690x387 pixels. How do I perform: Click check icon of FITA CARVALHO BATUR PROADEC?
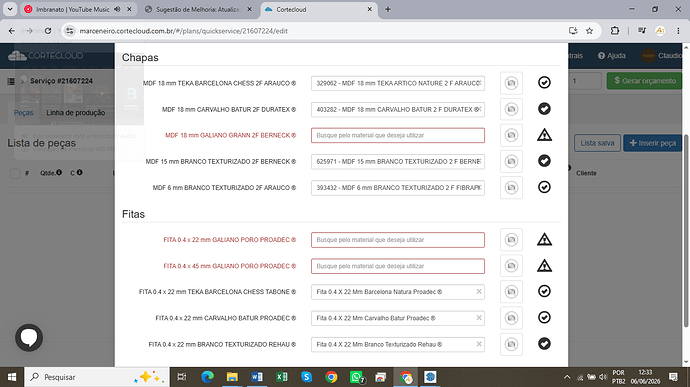click(544, 317)
